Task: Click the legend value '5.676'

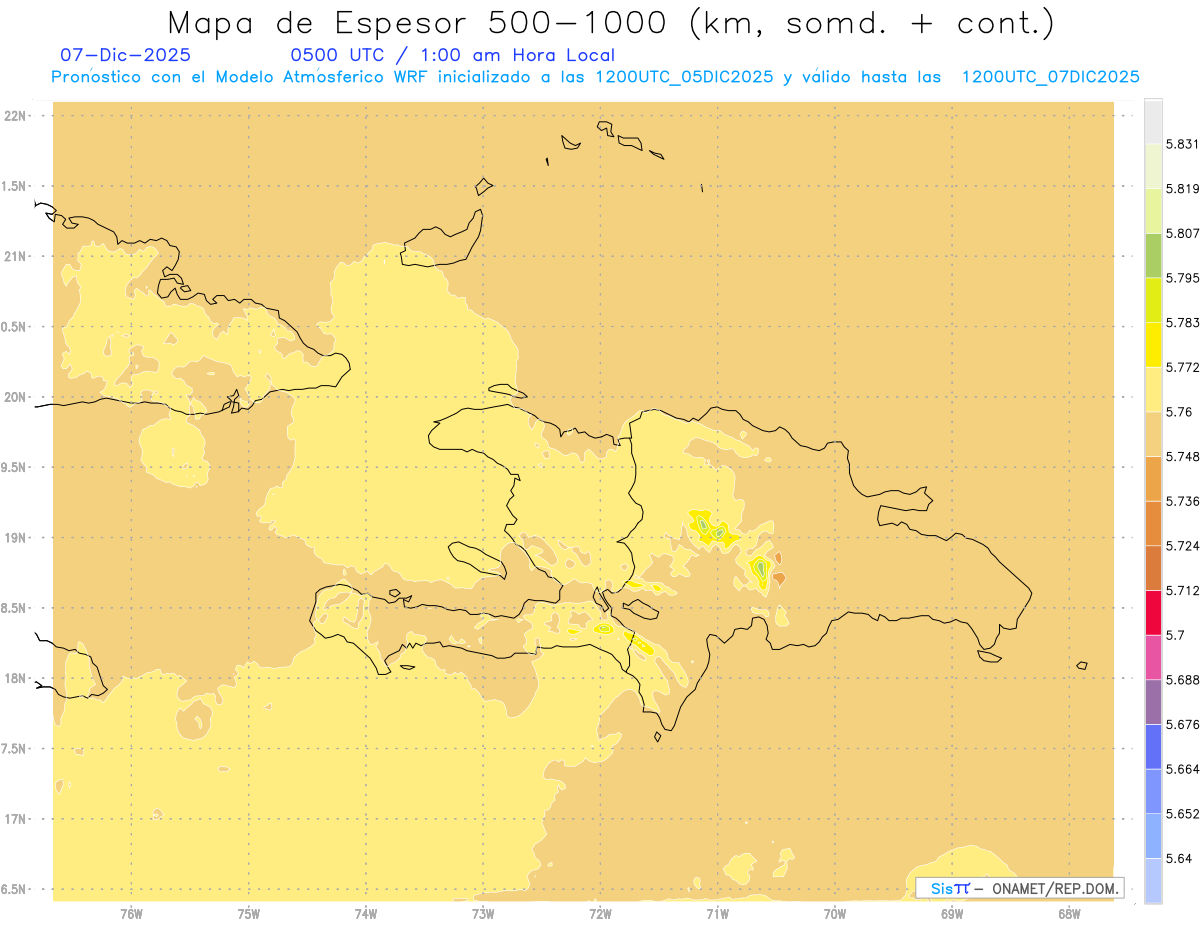Action: point(1183,724)
